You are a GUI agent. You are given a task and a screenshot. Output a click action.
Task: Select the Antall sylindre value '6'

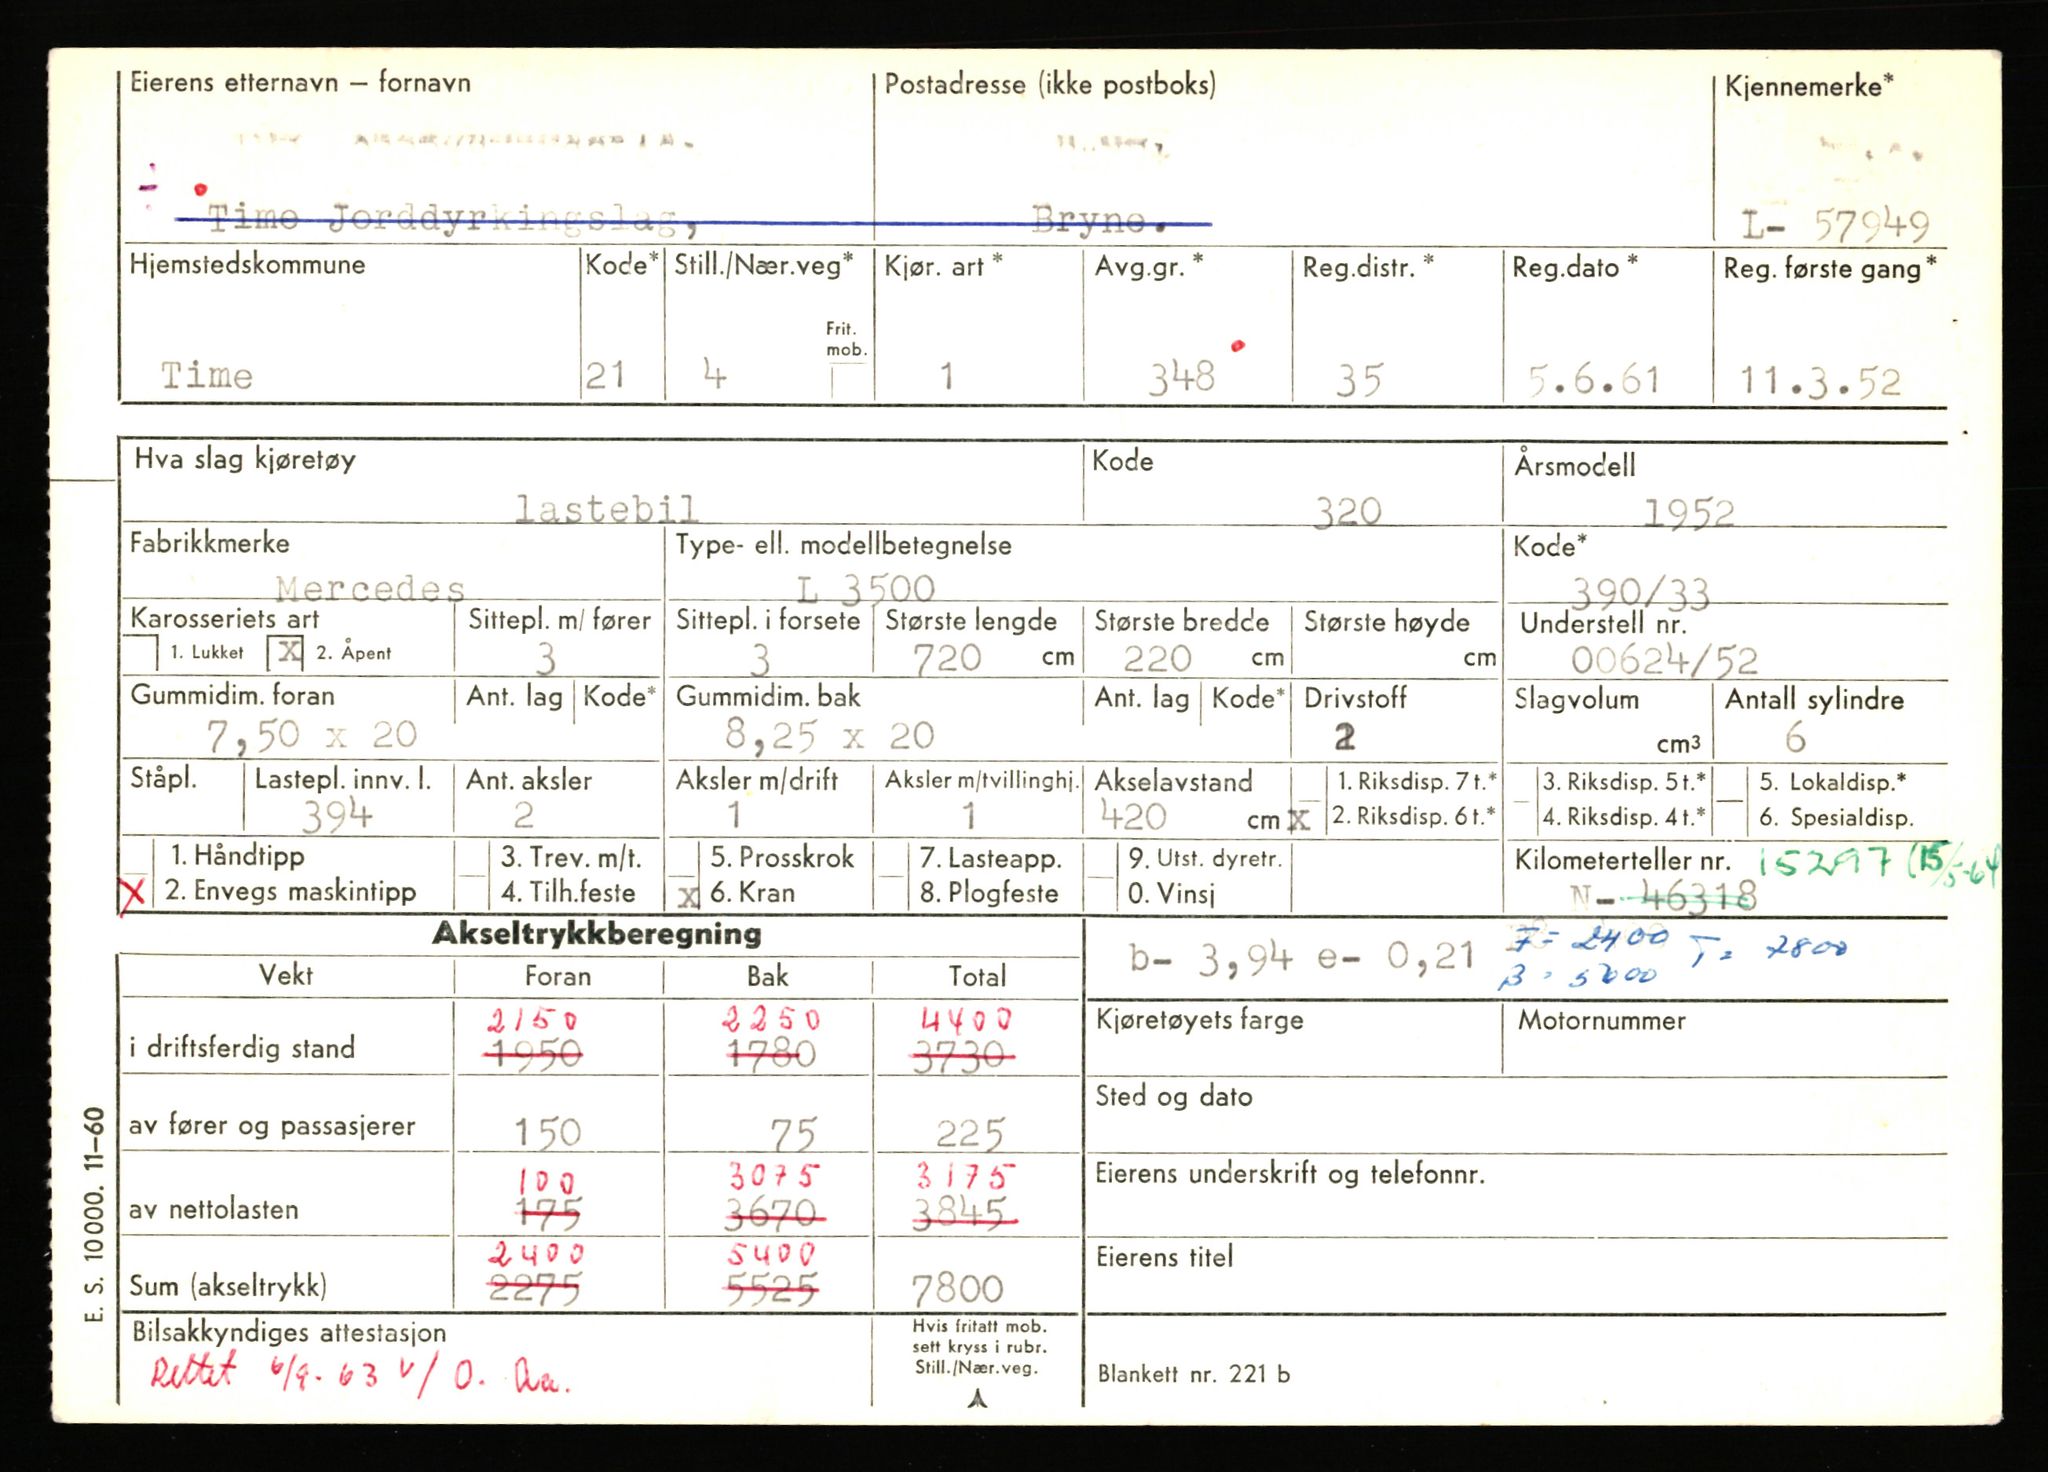click(1795, 738)
